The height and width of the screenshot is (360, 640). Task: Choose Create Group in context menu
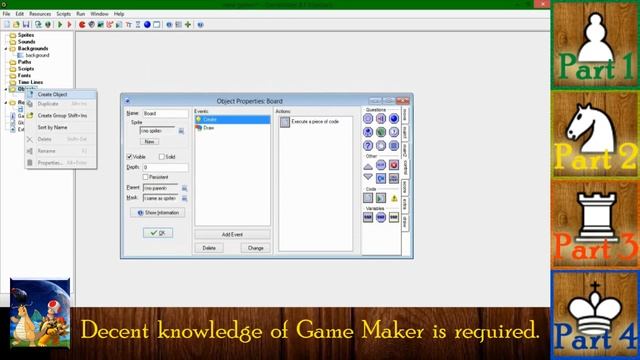pyautogui.click(x=61, y=116)
